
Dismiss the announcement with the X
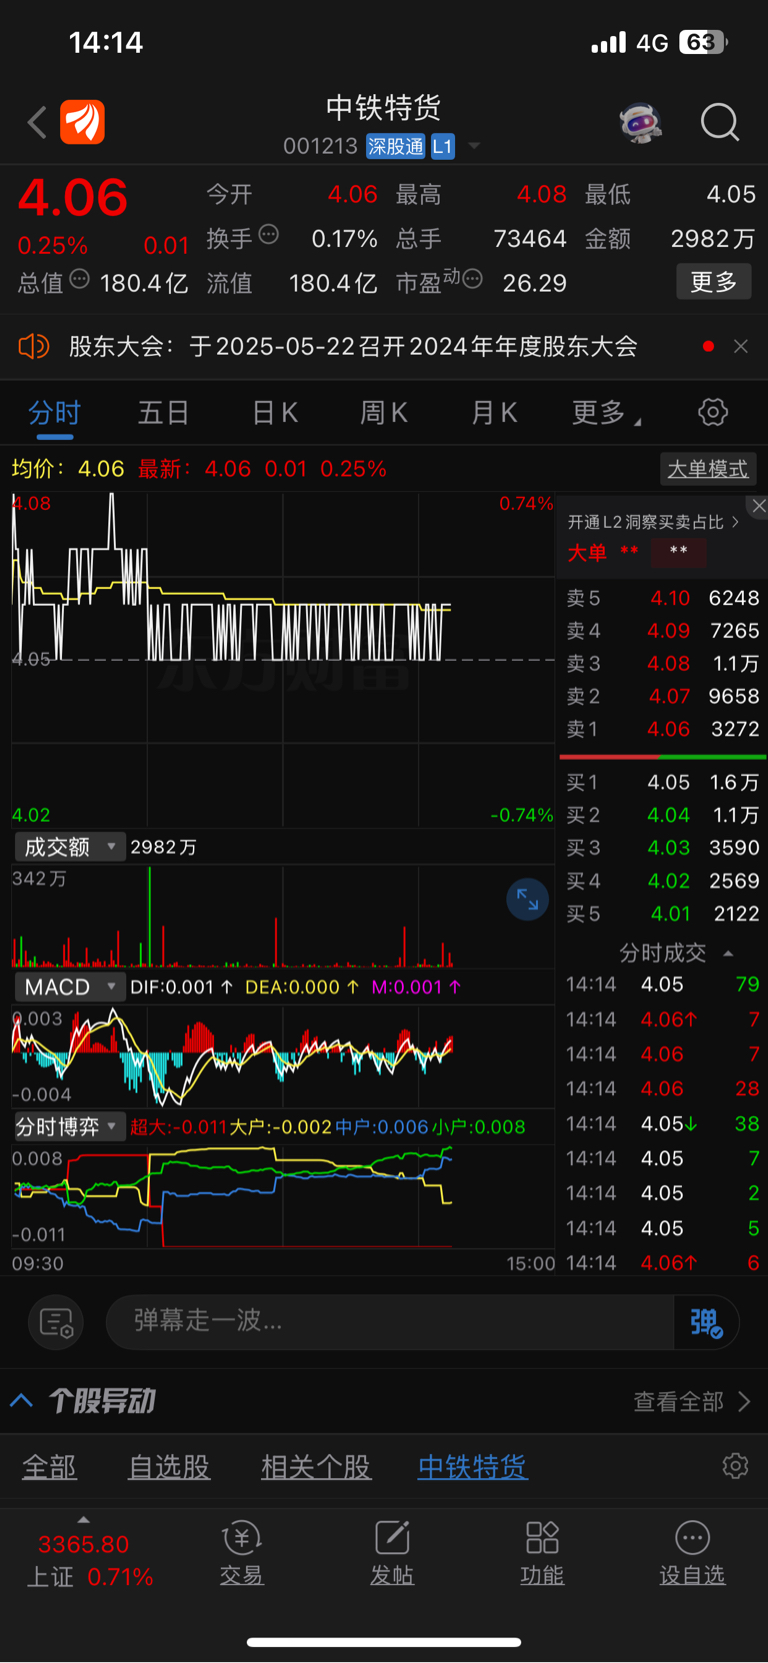point(741,346)
